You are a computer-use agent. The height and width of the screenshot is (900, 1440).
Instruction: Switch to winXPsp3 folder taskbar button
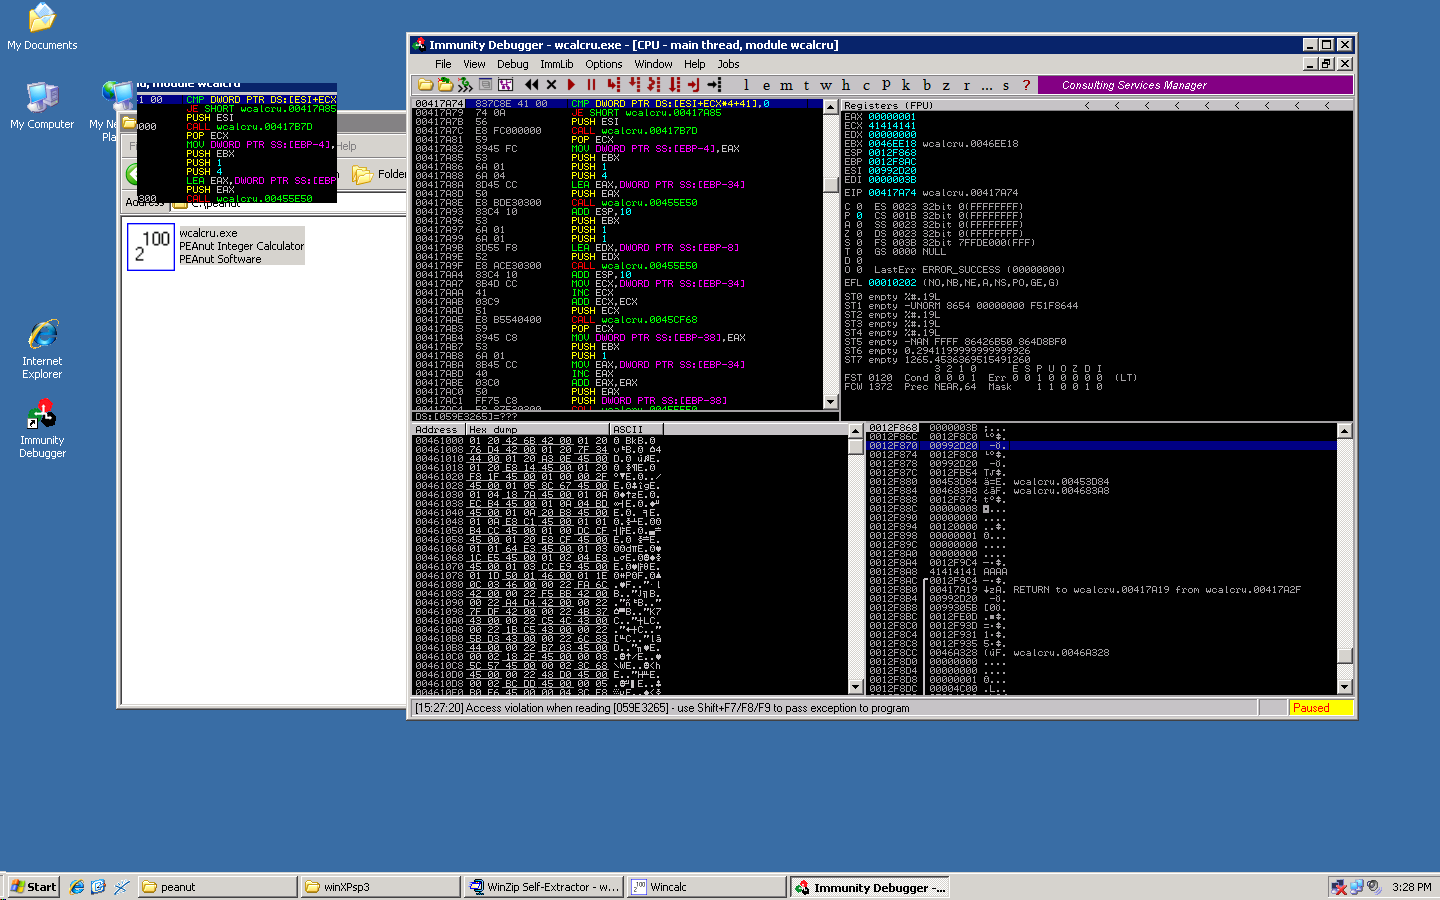point(381,886)
